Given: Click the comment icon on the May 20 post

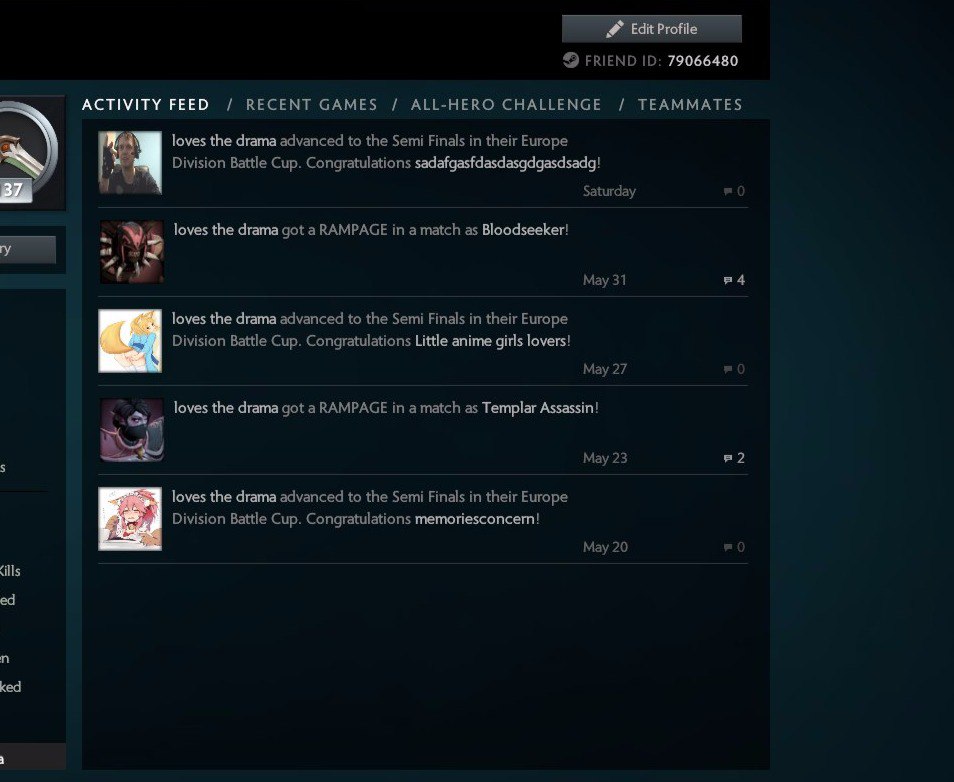Looking at the screenshot, I should [733, 547].
